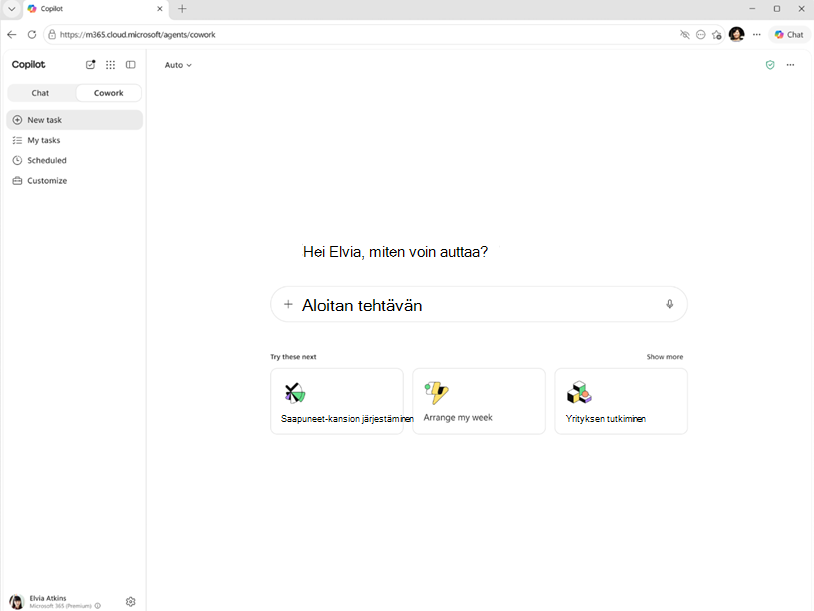This screenshot has width=814, height=611.
Task: Click the plus attach icon in prompt box
Action: [x=288, y=304]
